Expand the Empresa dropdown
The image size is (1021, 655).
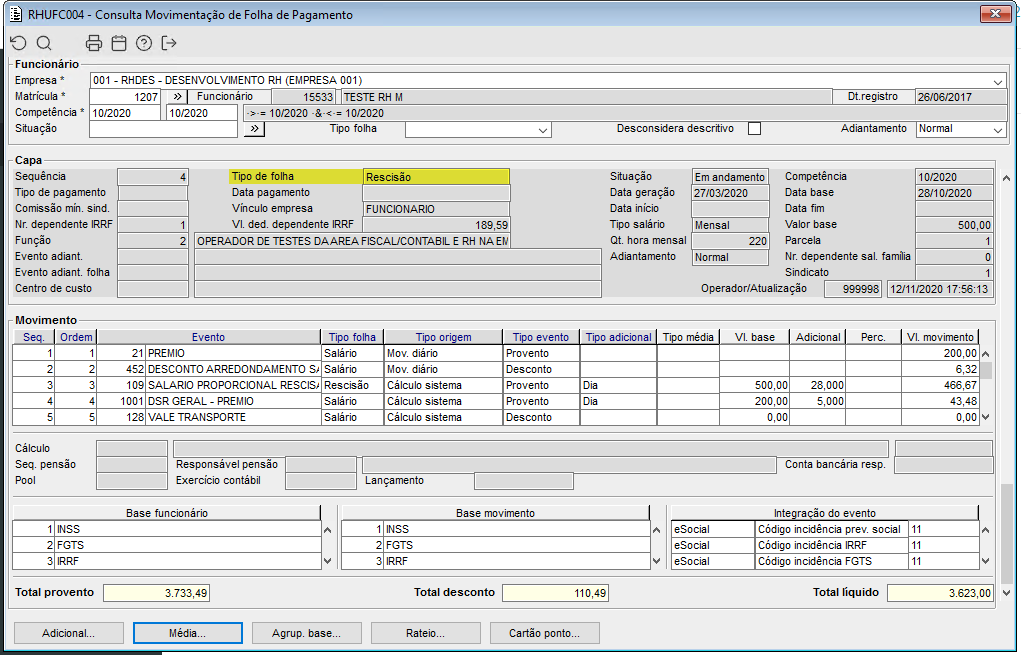coord(998,81)
